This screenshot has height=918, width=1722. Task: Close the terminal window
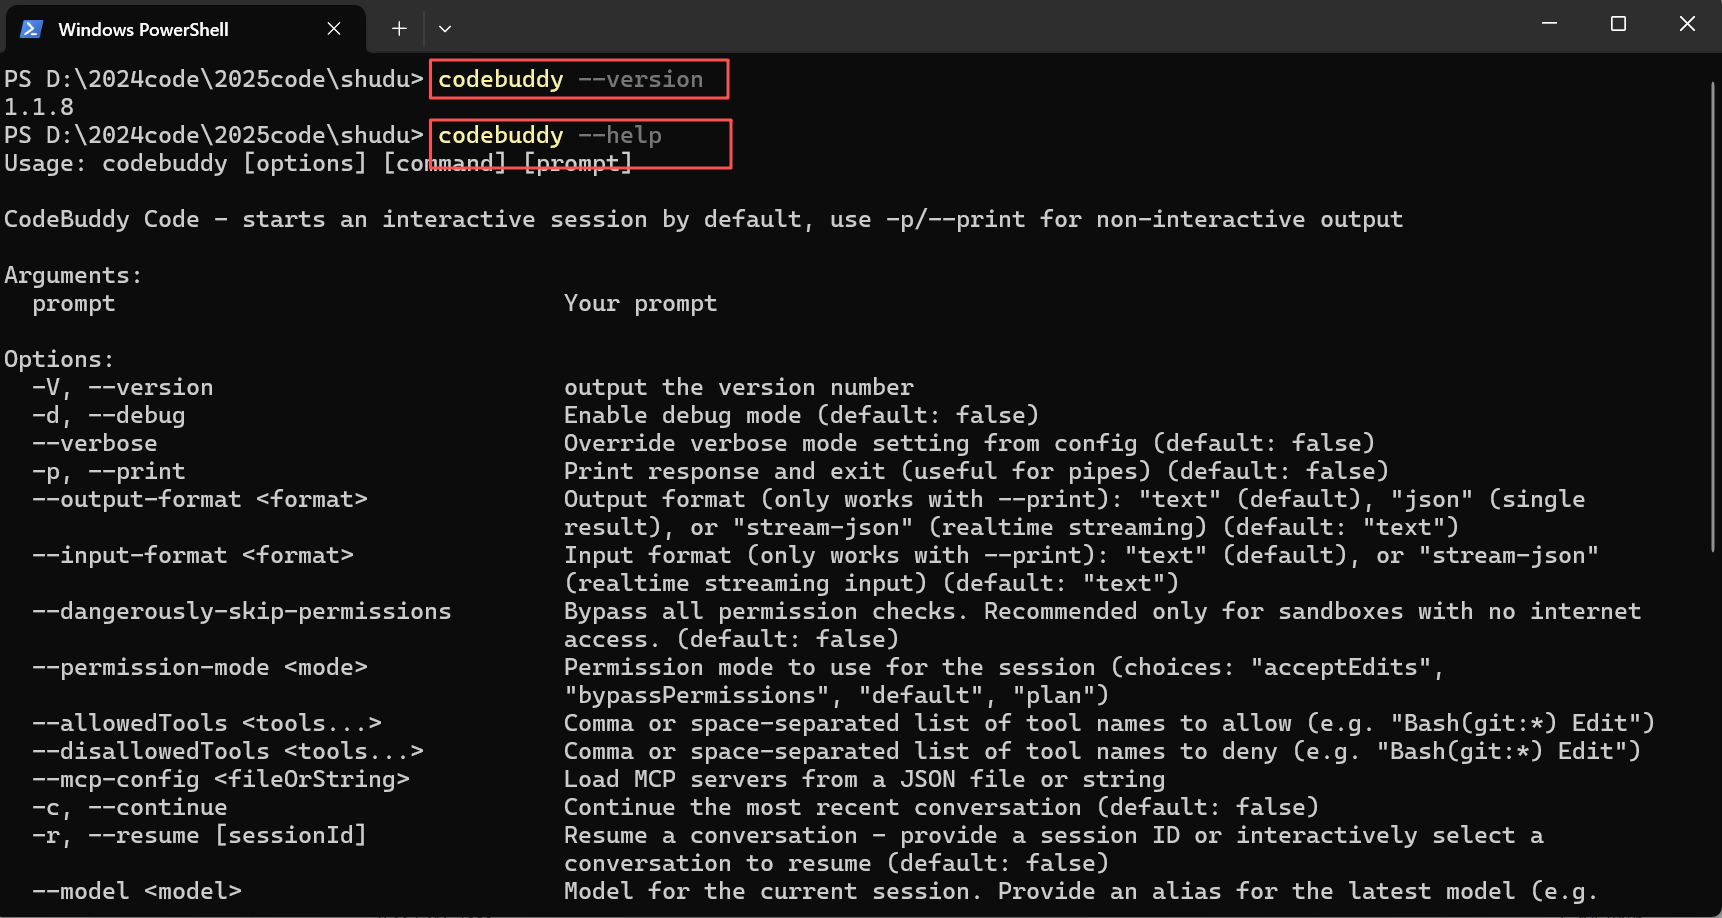click(x=1687, y=24)
